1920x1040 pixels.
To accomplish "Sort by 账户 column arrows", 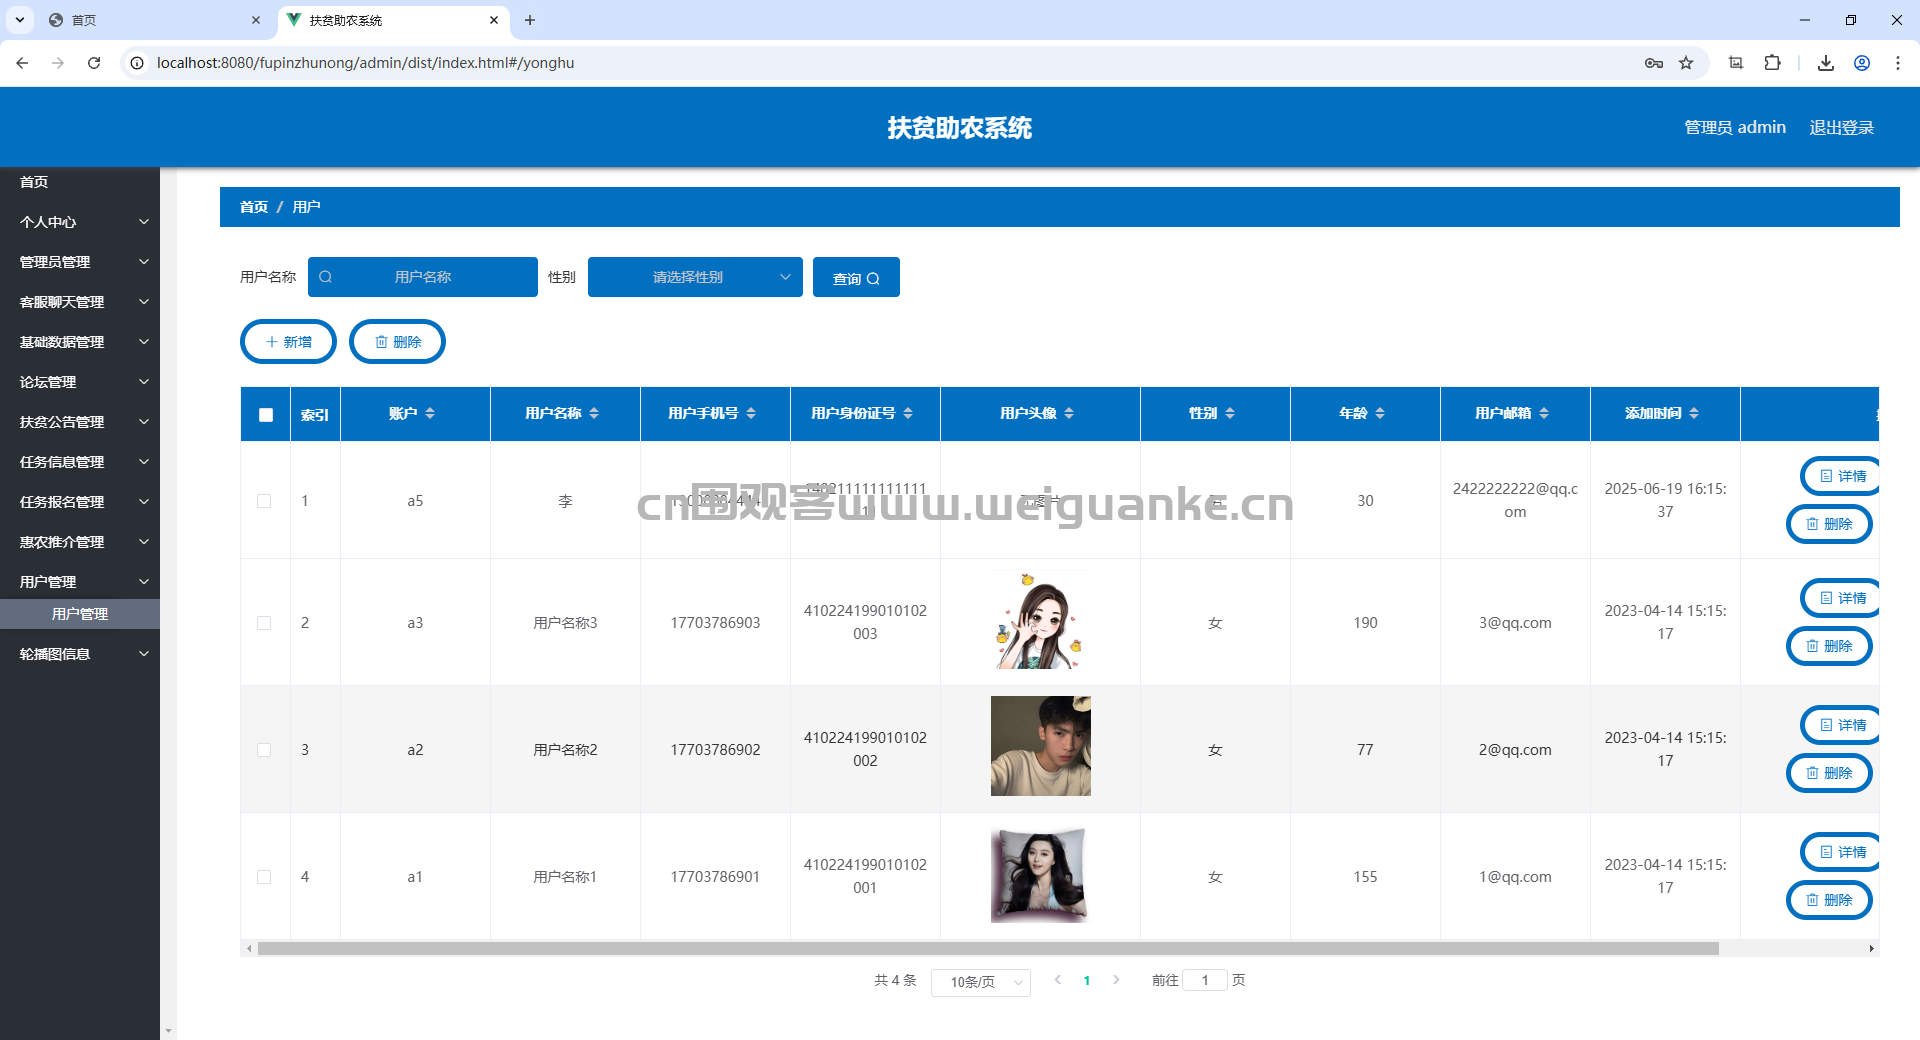I will pyautogui.click(x=430, y=413).
